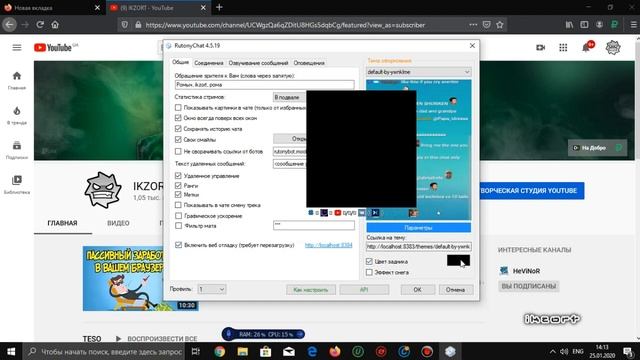640x360 pixels.
Task: Click RutonyChat icon in the taskbar
Action: 450,351
